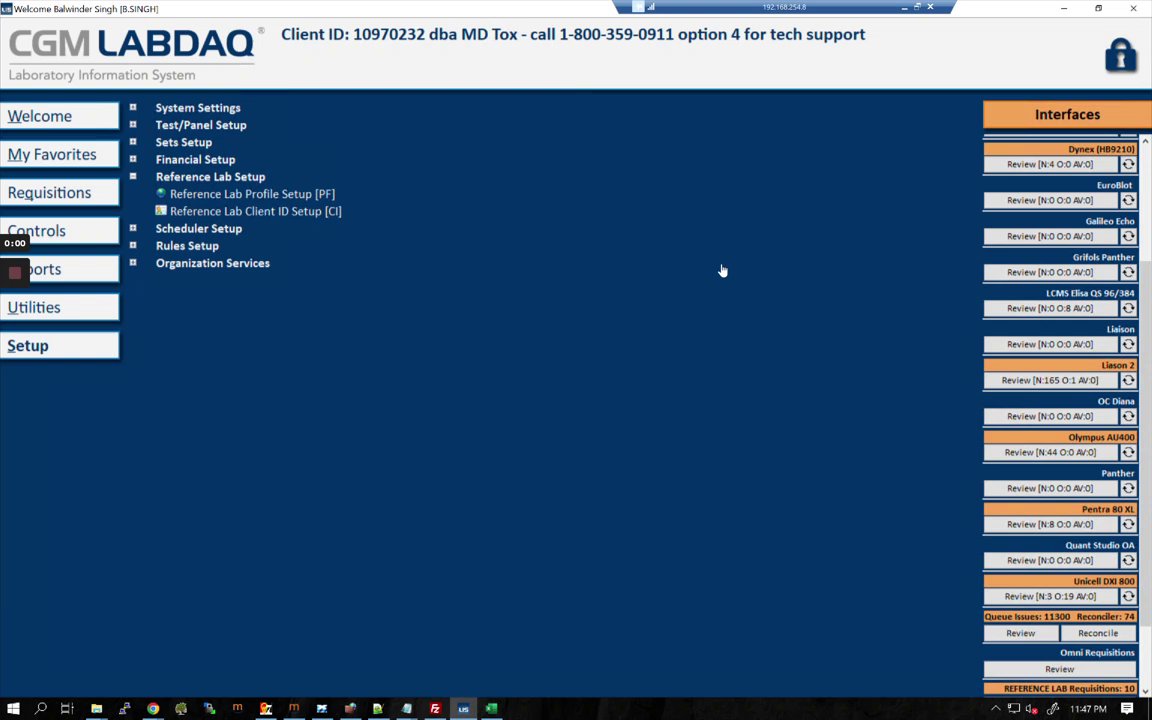Open Olympus AU400 Review [N:44 O:0 AV:0]
This screenshot has width=1152, height=720.
tap(1051, 453)
